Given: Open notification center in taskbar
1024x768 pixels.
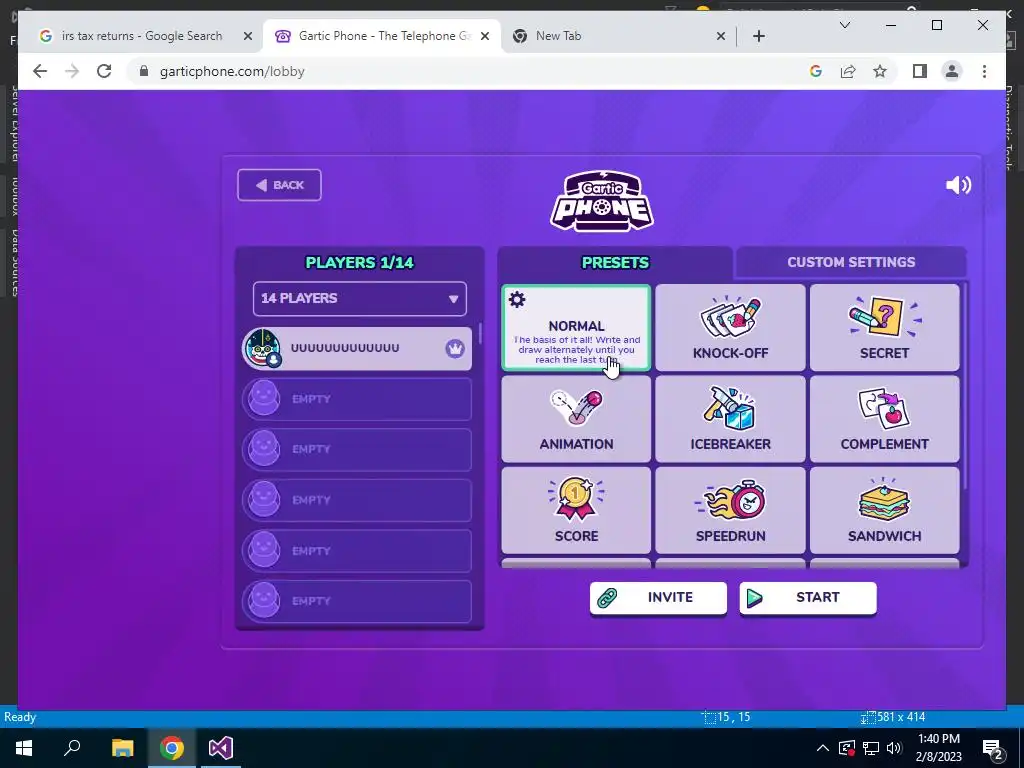Looking at the screenshot, I should 993,748.
